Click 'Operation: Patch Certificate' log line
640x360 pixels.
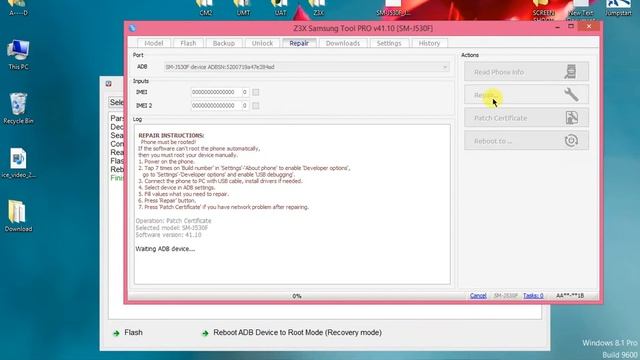[173, 221]
